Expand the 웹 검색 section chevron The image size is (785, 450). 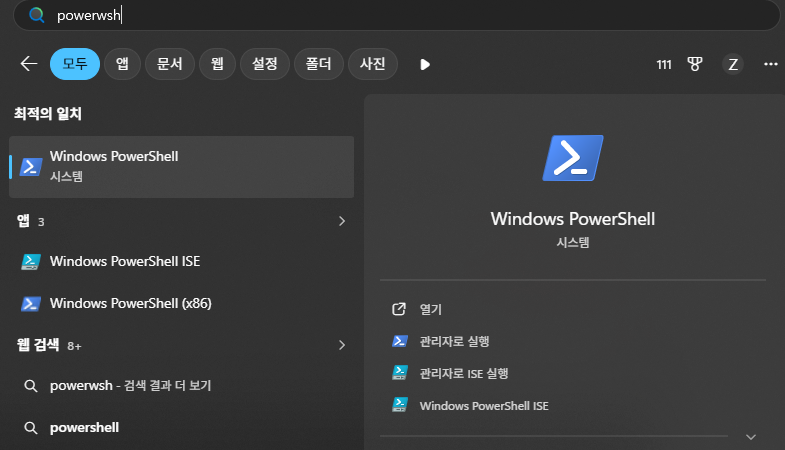pyautogui.click(x=341, y=345)
